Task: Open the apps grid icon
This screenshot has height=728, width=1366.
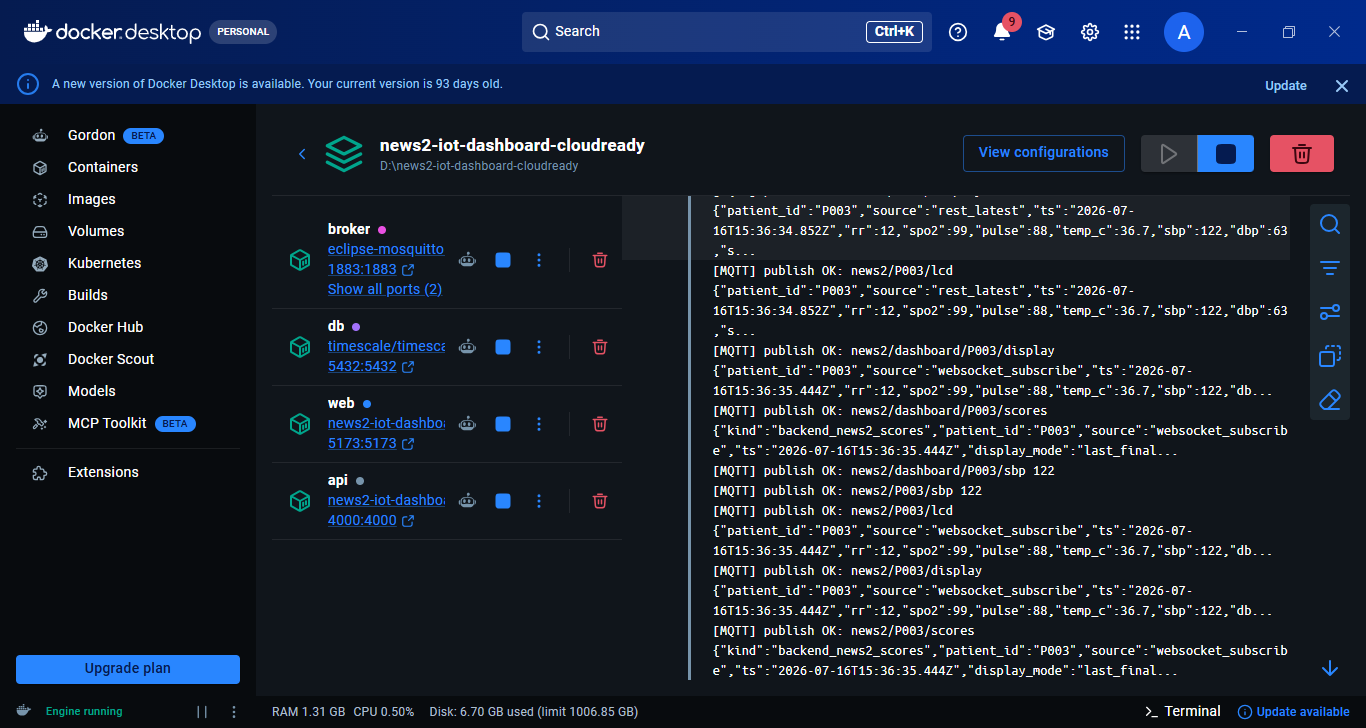Action: [x=1132, y=32]
